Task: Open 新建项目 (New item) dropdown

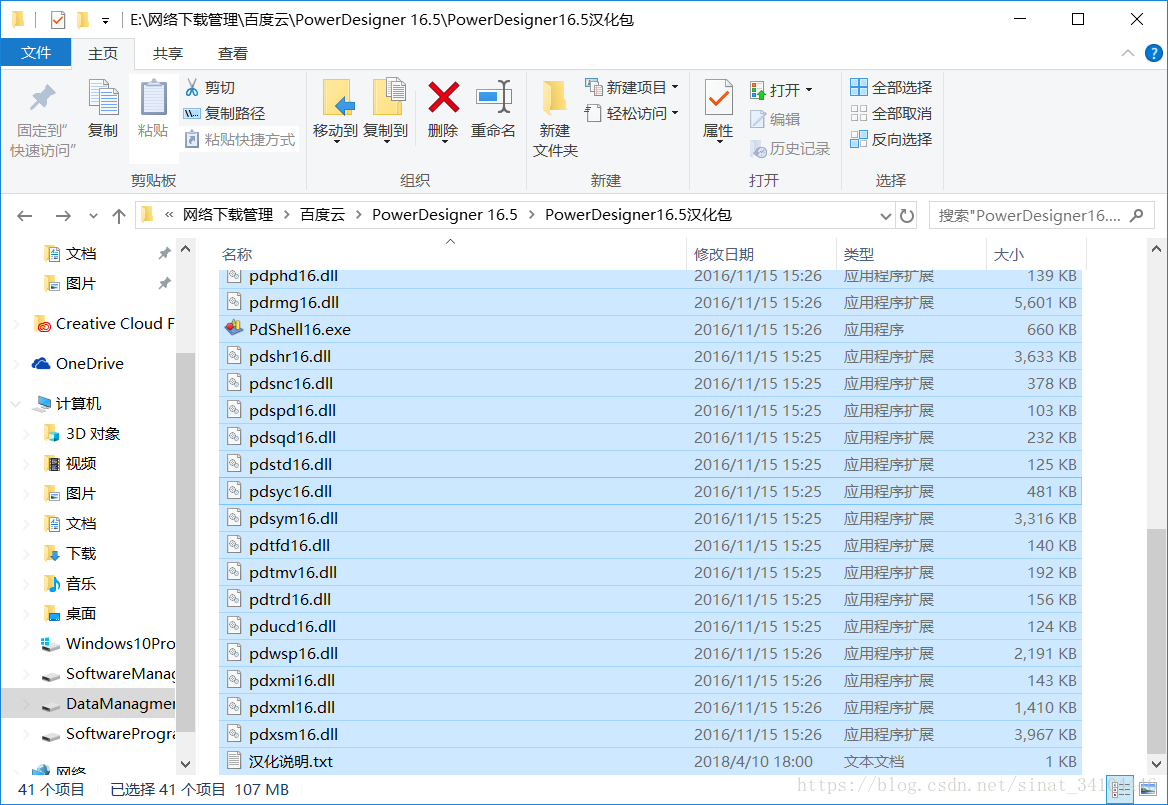Action: [632, 87]
